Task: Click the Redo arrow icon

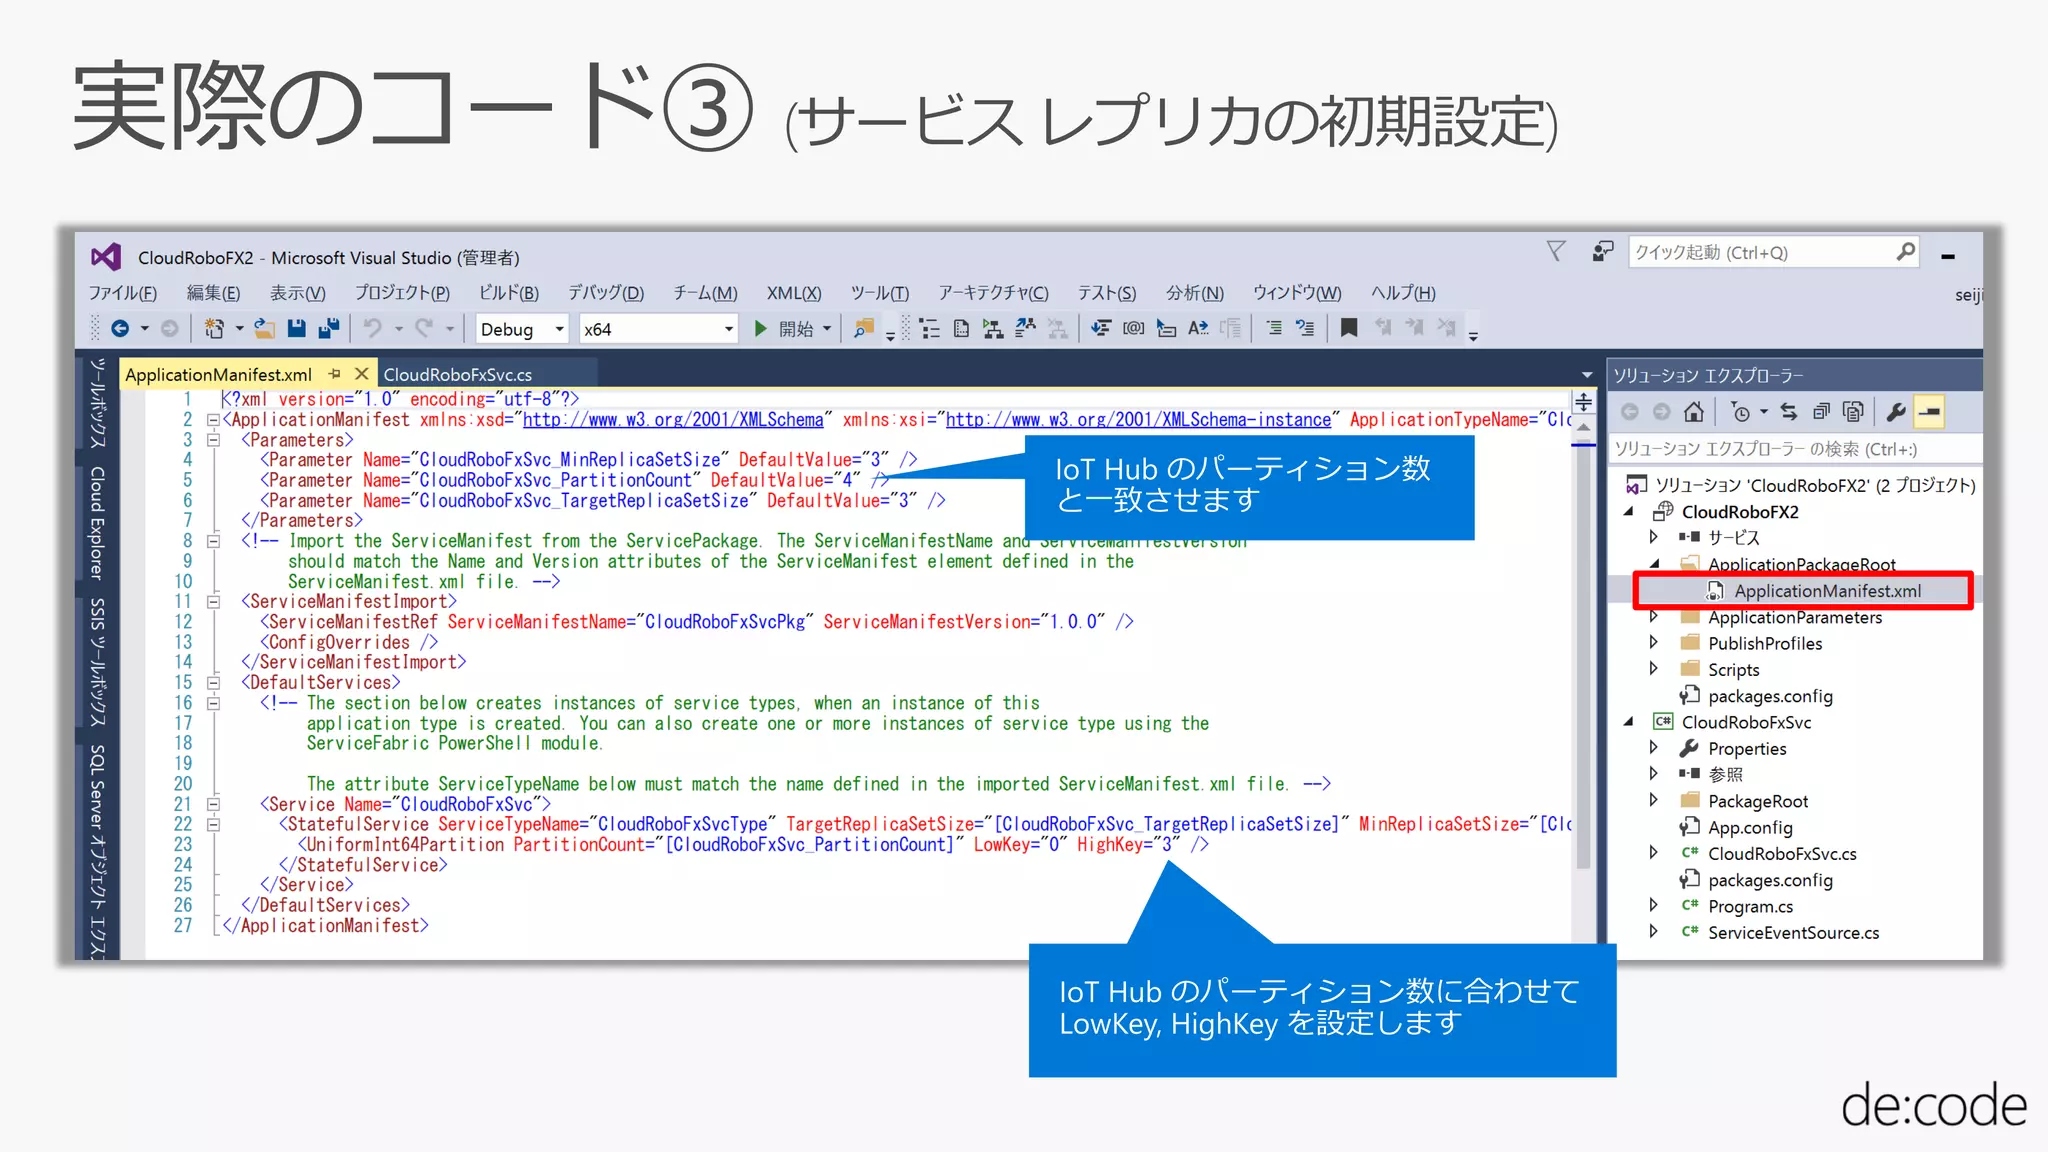Action: point(424,328)
